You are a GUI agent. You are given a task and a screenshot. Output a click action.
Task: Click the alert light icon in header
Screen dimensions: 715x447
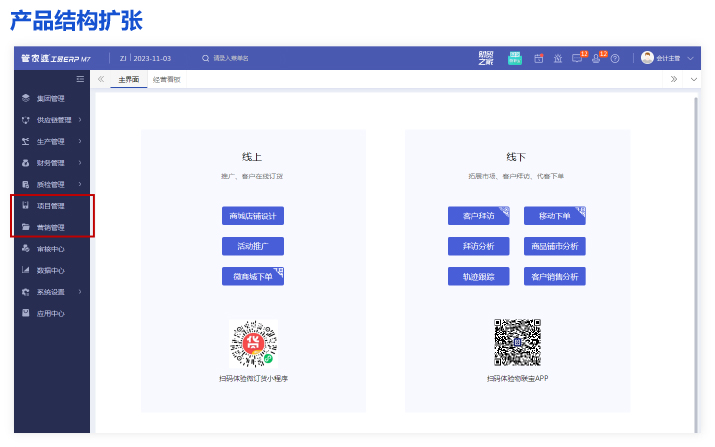point(557,59)
